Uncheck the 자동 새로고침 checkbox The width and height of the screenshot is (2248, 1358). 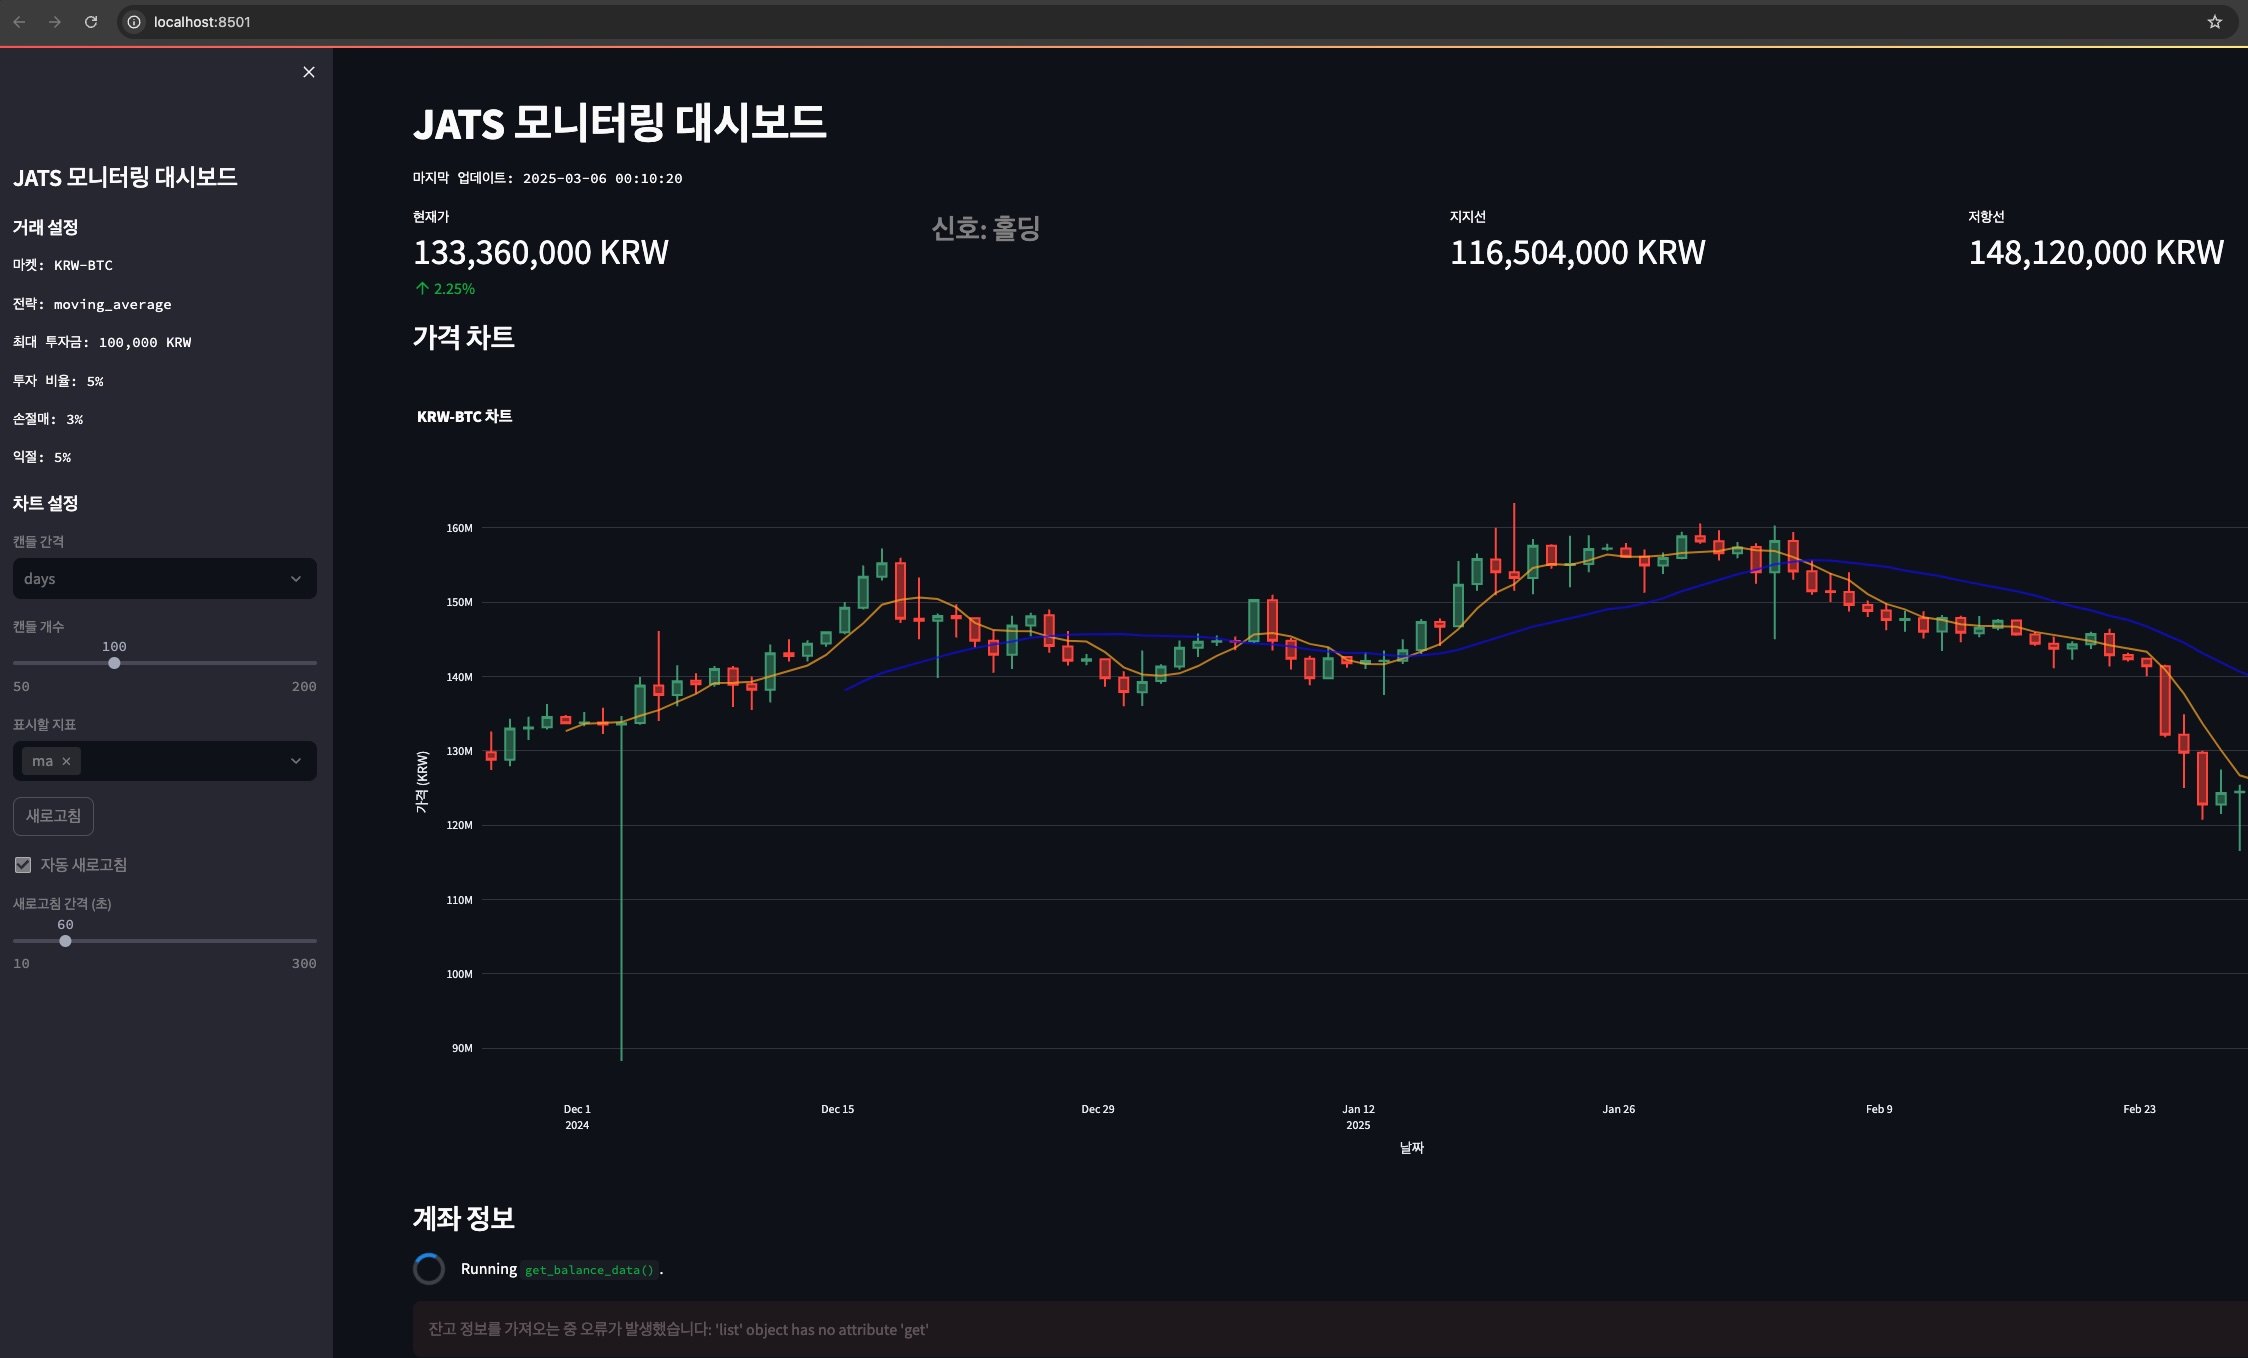click(x=23, y=864)
